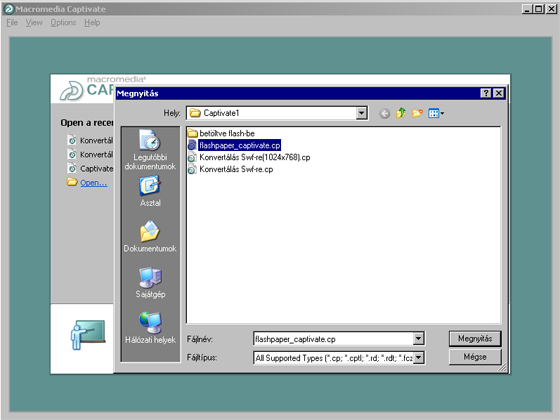560x420 pixels.
Task: Open Dokumentumok in the places bar
Action: point(150,236)
